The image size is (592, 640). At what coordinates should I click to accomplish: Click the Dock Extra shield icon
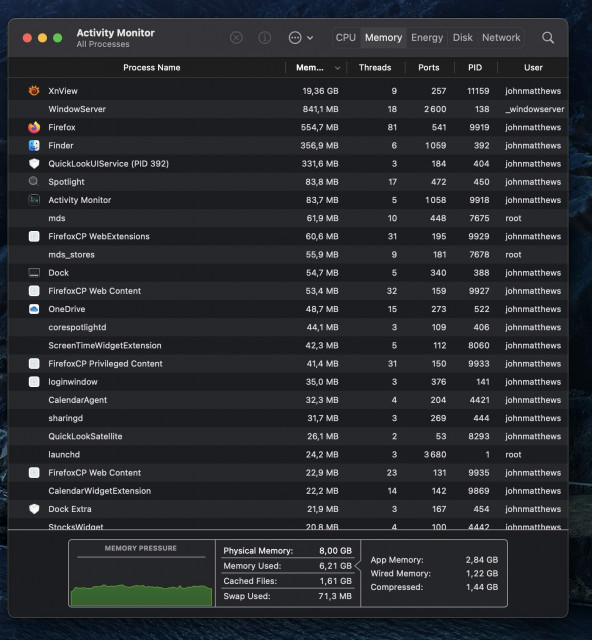tap(34, 509)
